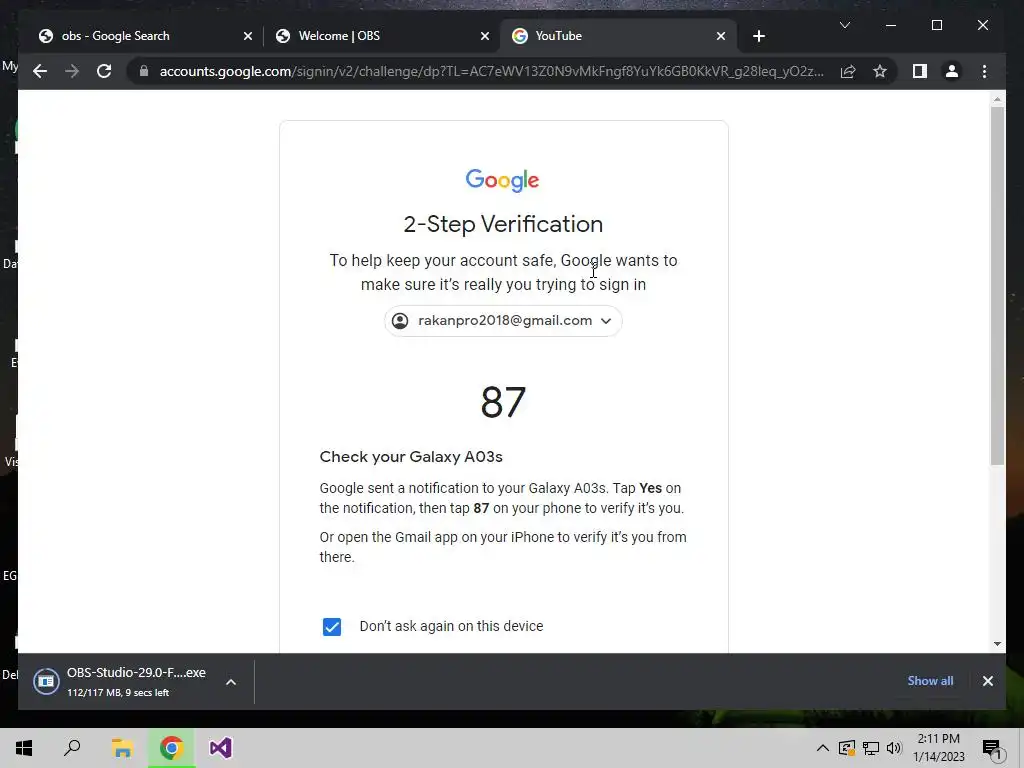Click the browser forward arrow

coord(72,71)
